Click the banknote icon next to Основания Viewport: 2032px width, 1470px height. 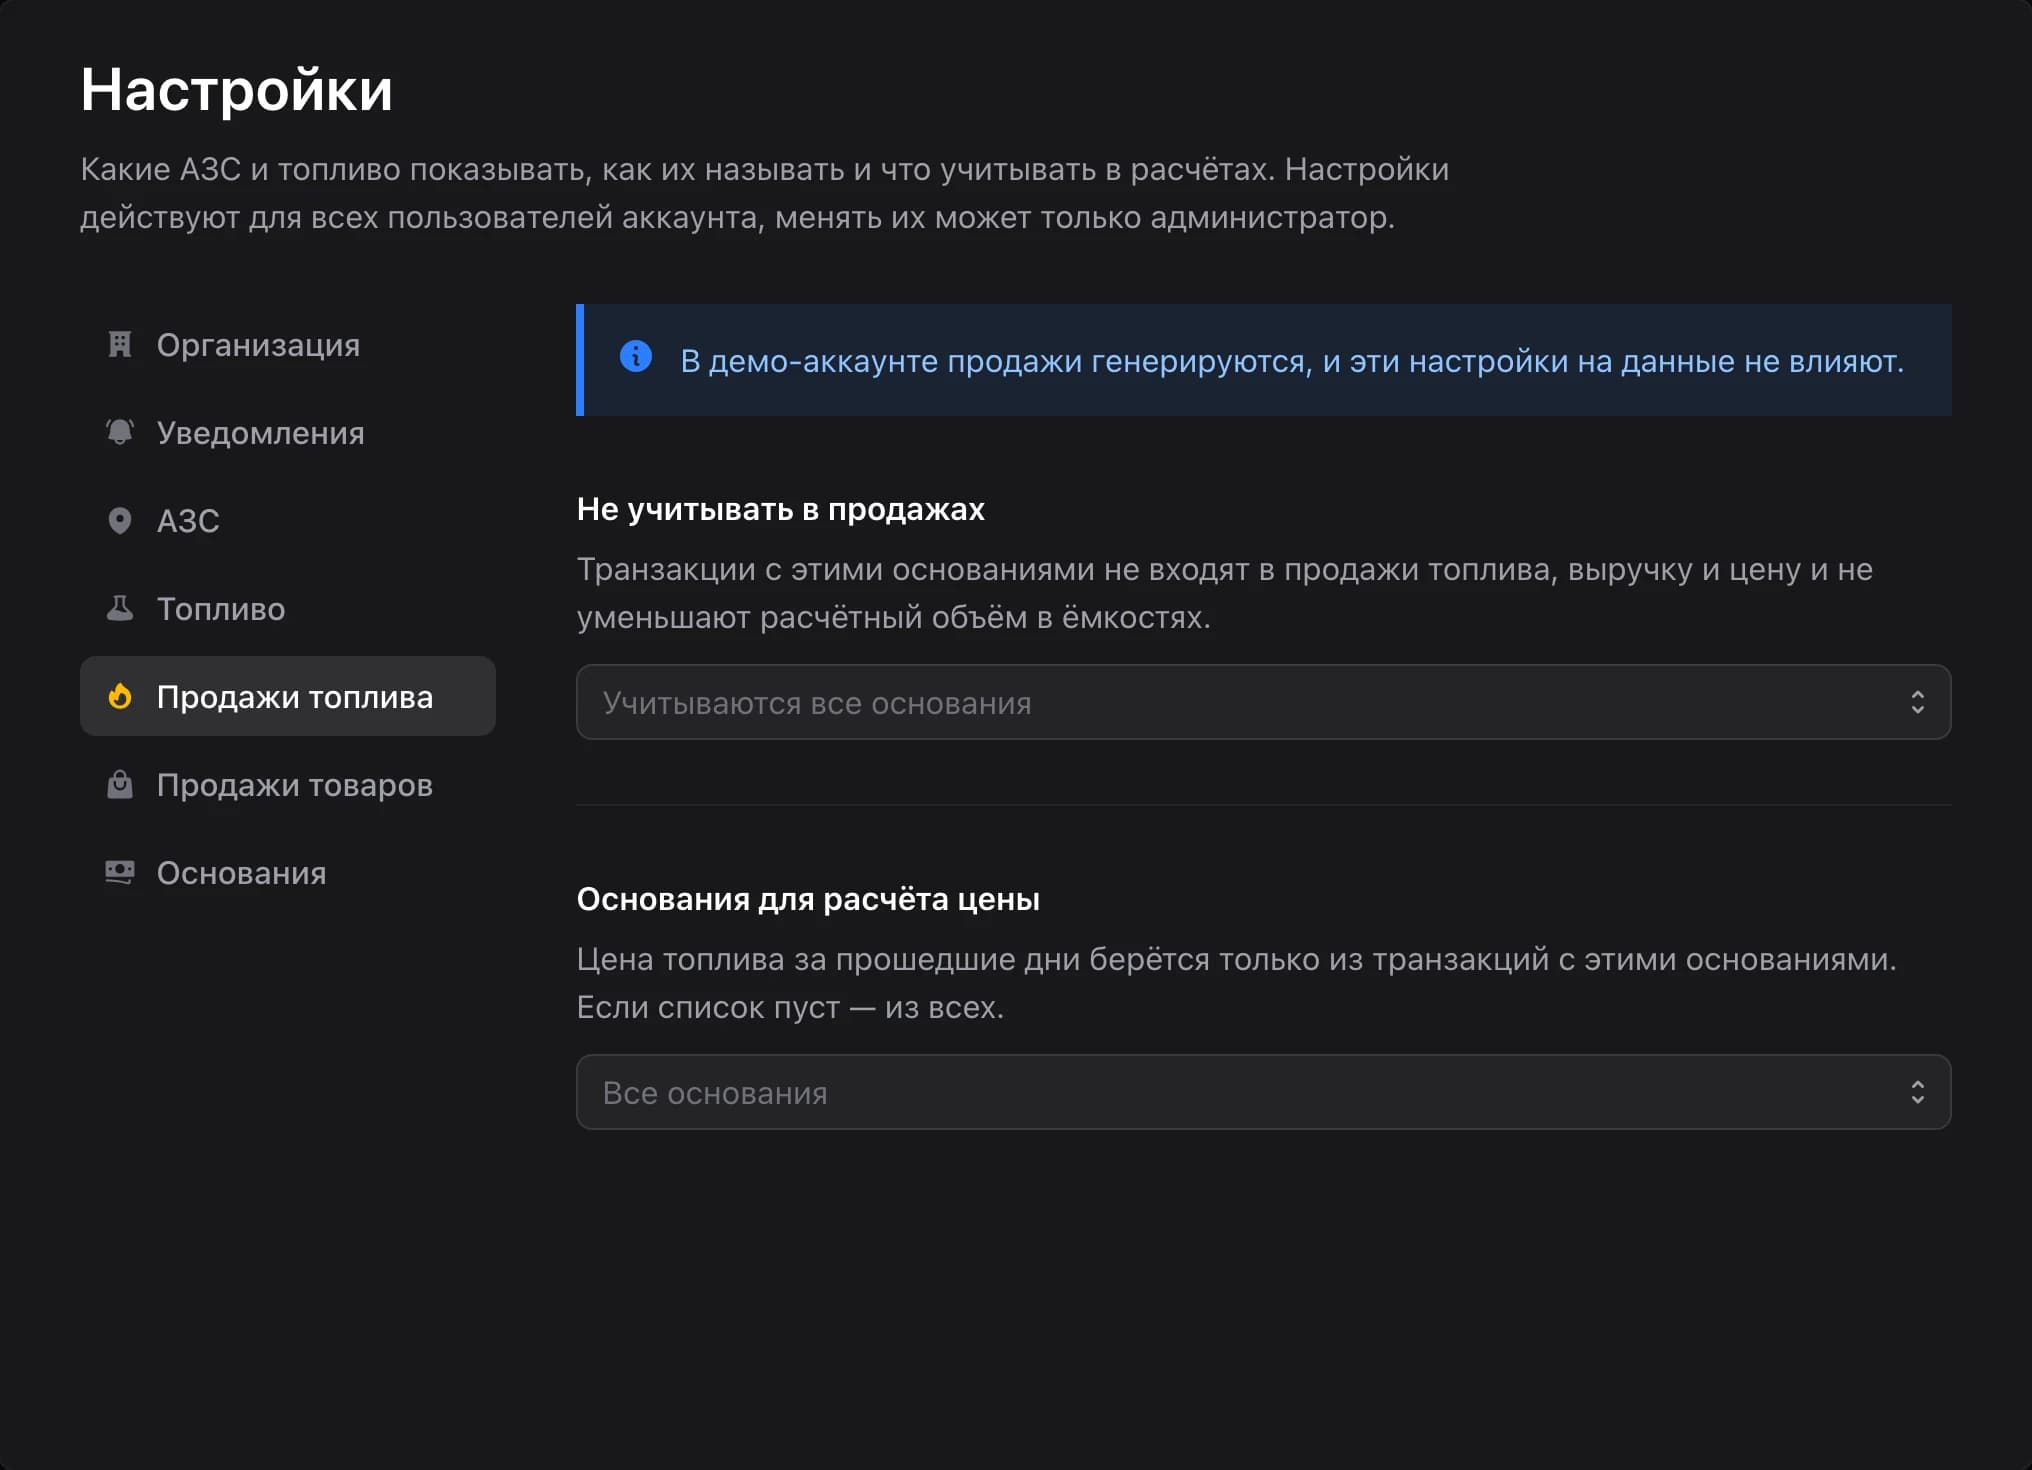(120, 873)
